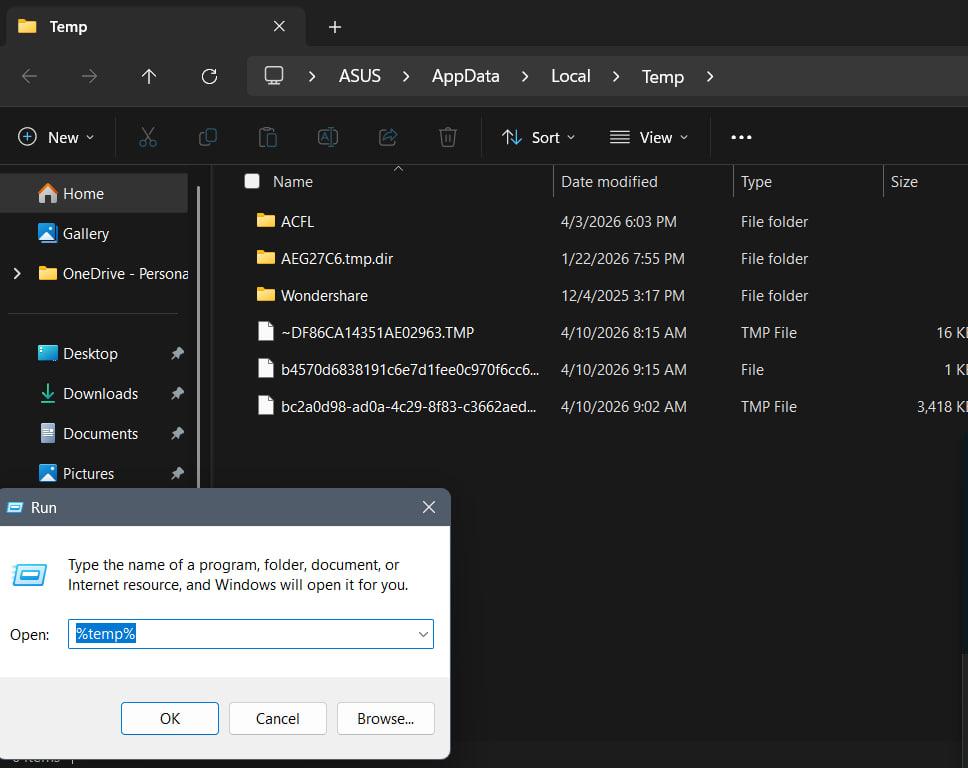The image size is (968, 768).
Task: Click the Rename icon in toolbar
Action: [327, 137]
